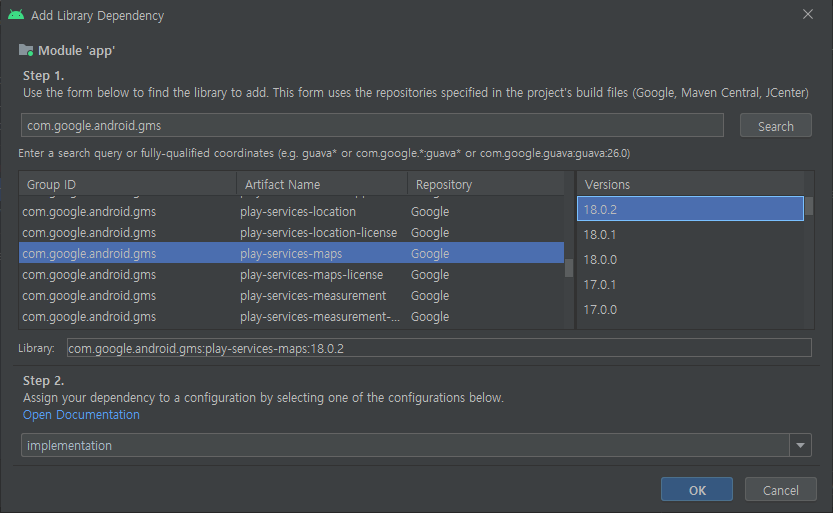The image size is (833, 513).
Task: Choose version 17.0.0
Action: coord(690,309)
